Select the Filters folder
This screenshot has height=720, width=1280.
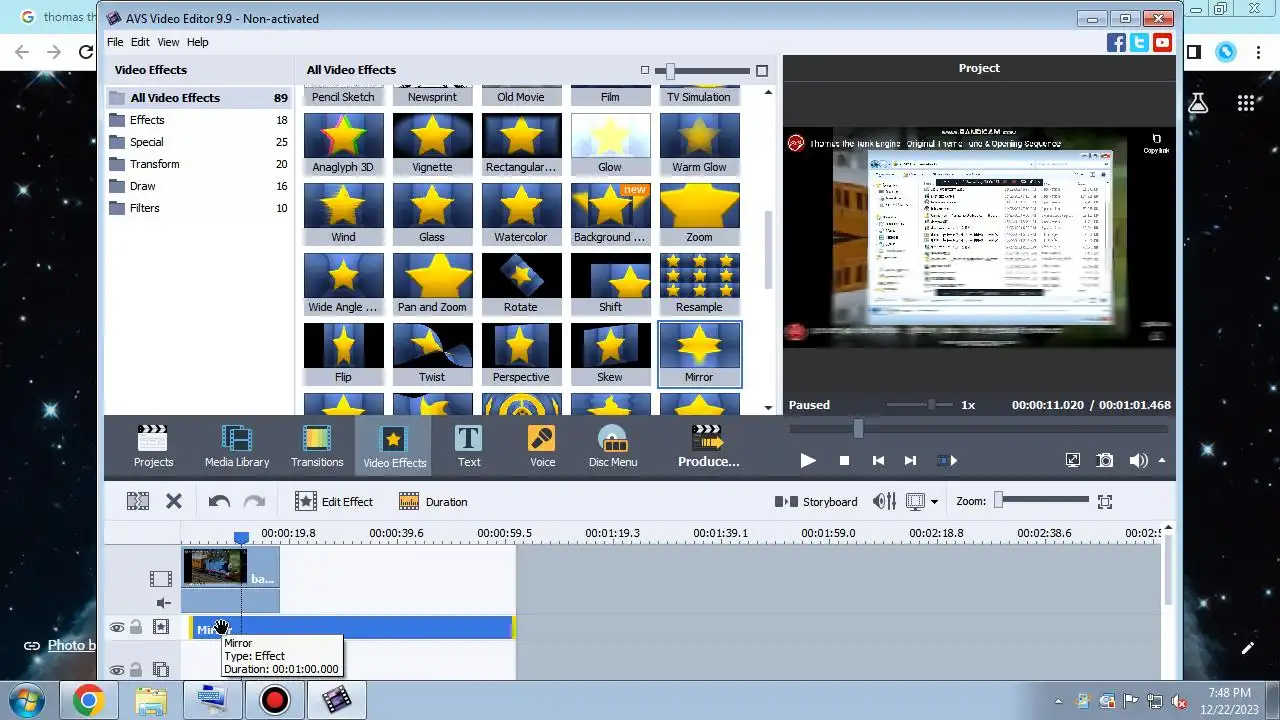click(198, 208)
